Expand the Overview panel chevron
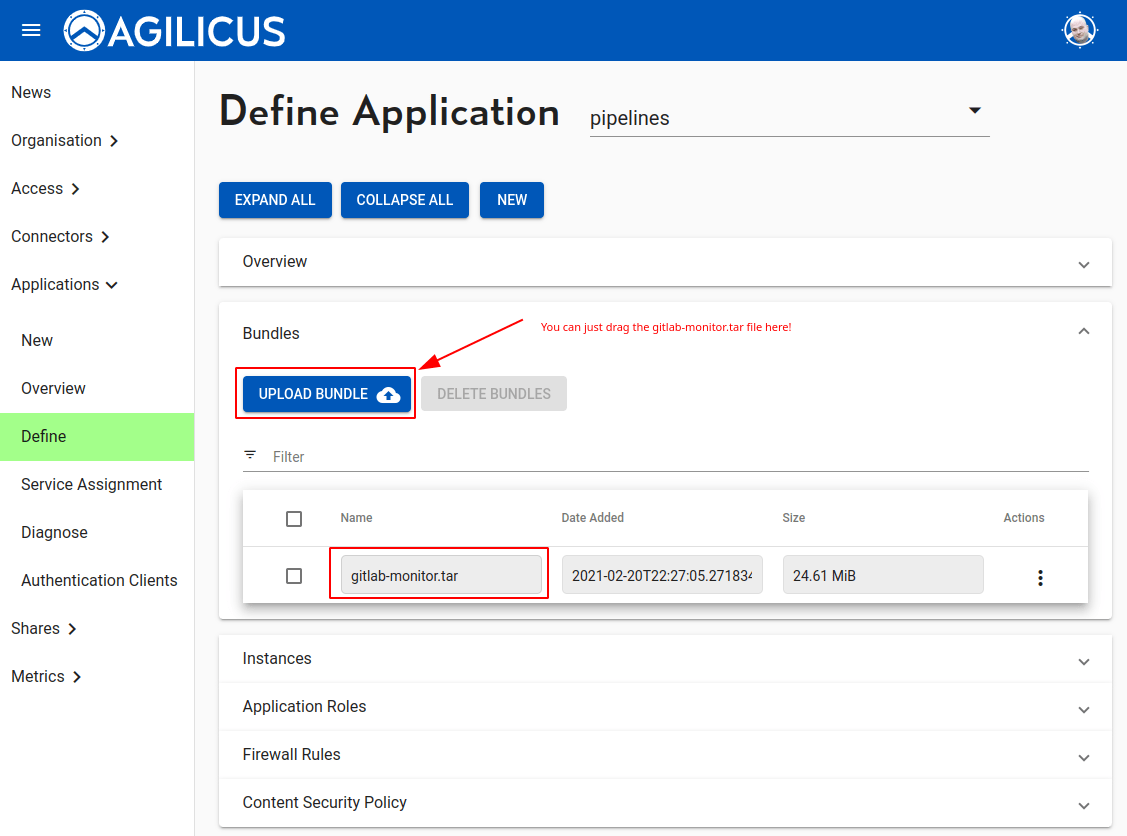 [1083, 264]
